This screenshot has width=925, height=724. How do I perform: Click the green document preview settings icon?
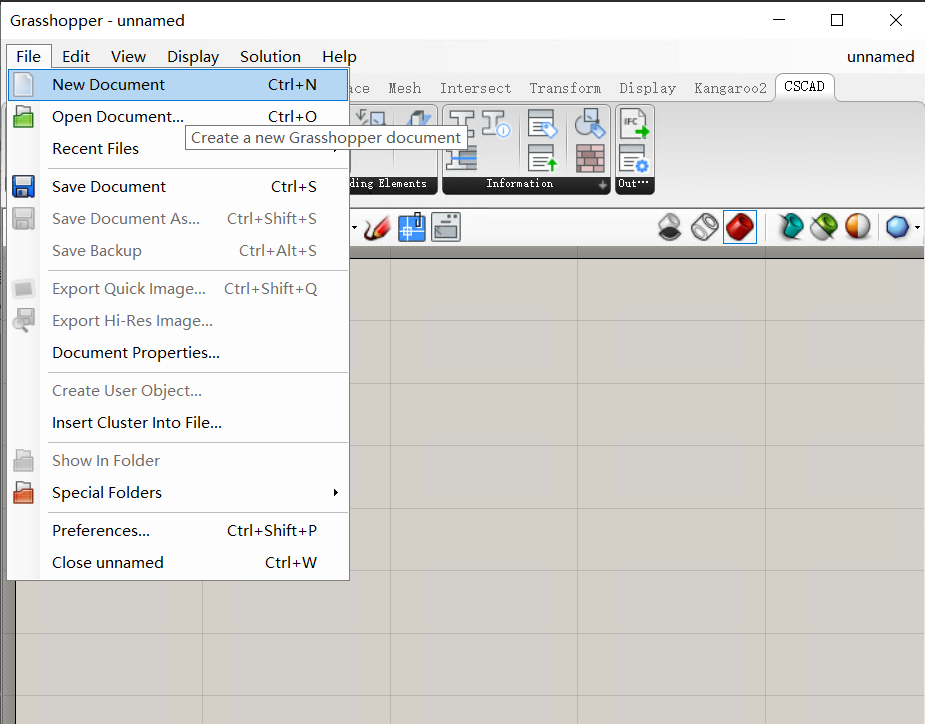[x=824, y=227]
